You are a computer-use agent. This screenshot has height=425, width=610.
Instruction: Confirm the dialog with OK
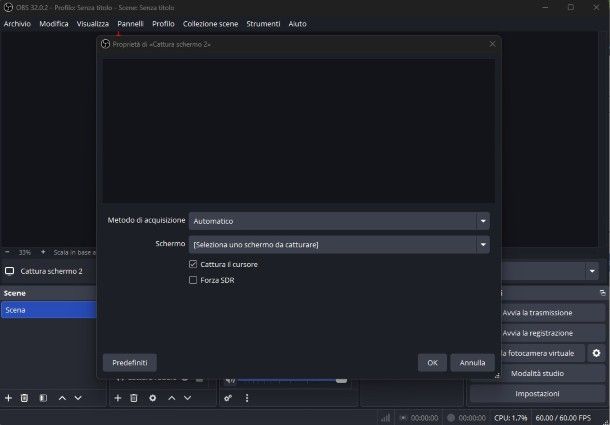[432, 363]
